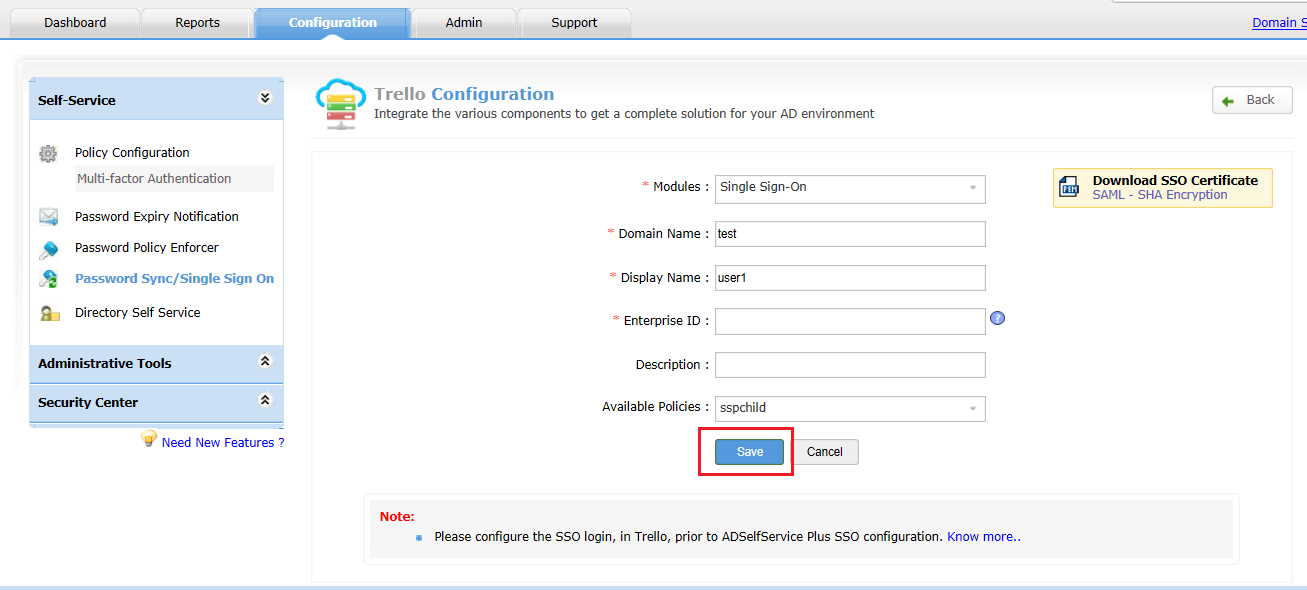
Task: Click the Password Sync/Single Sign On icon
Action: (48, 279)
